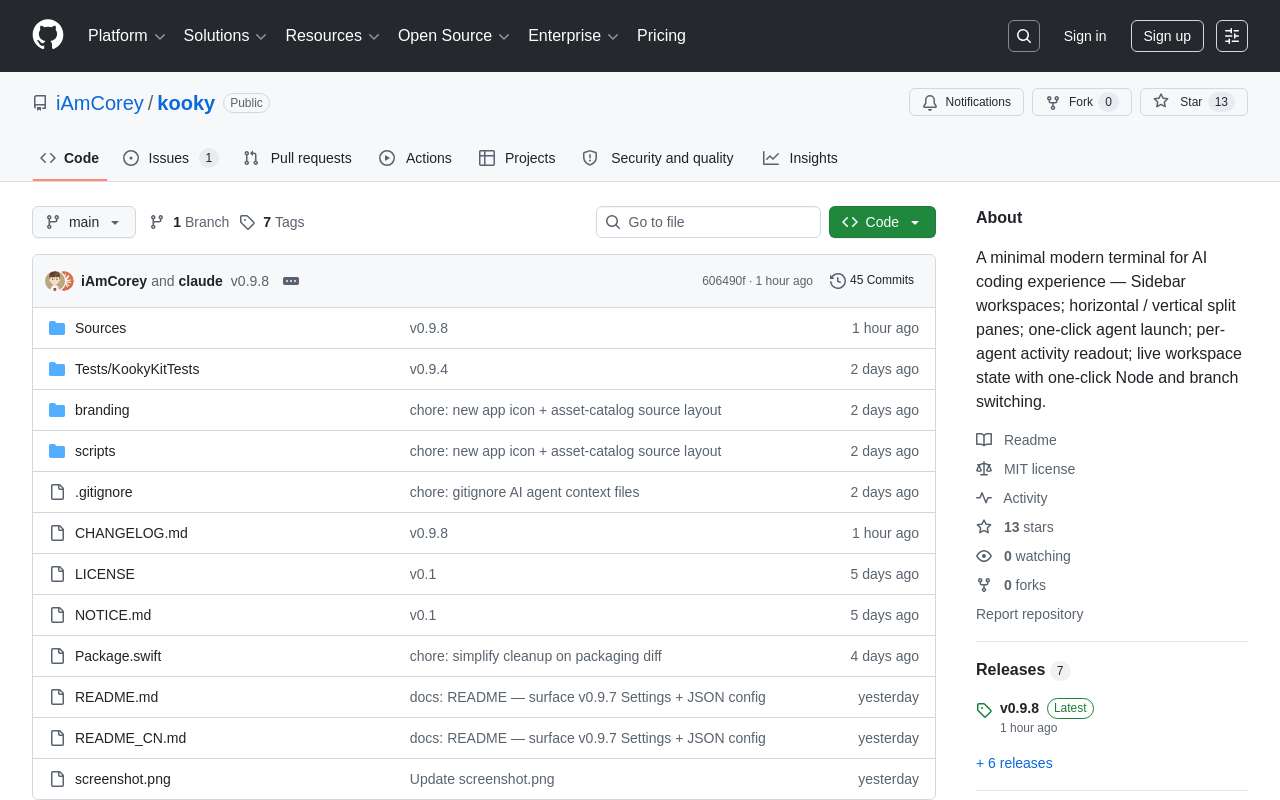Click the Sign up button
Screen dimensions: 1280x800
click(1167, 36)
